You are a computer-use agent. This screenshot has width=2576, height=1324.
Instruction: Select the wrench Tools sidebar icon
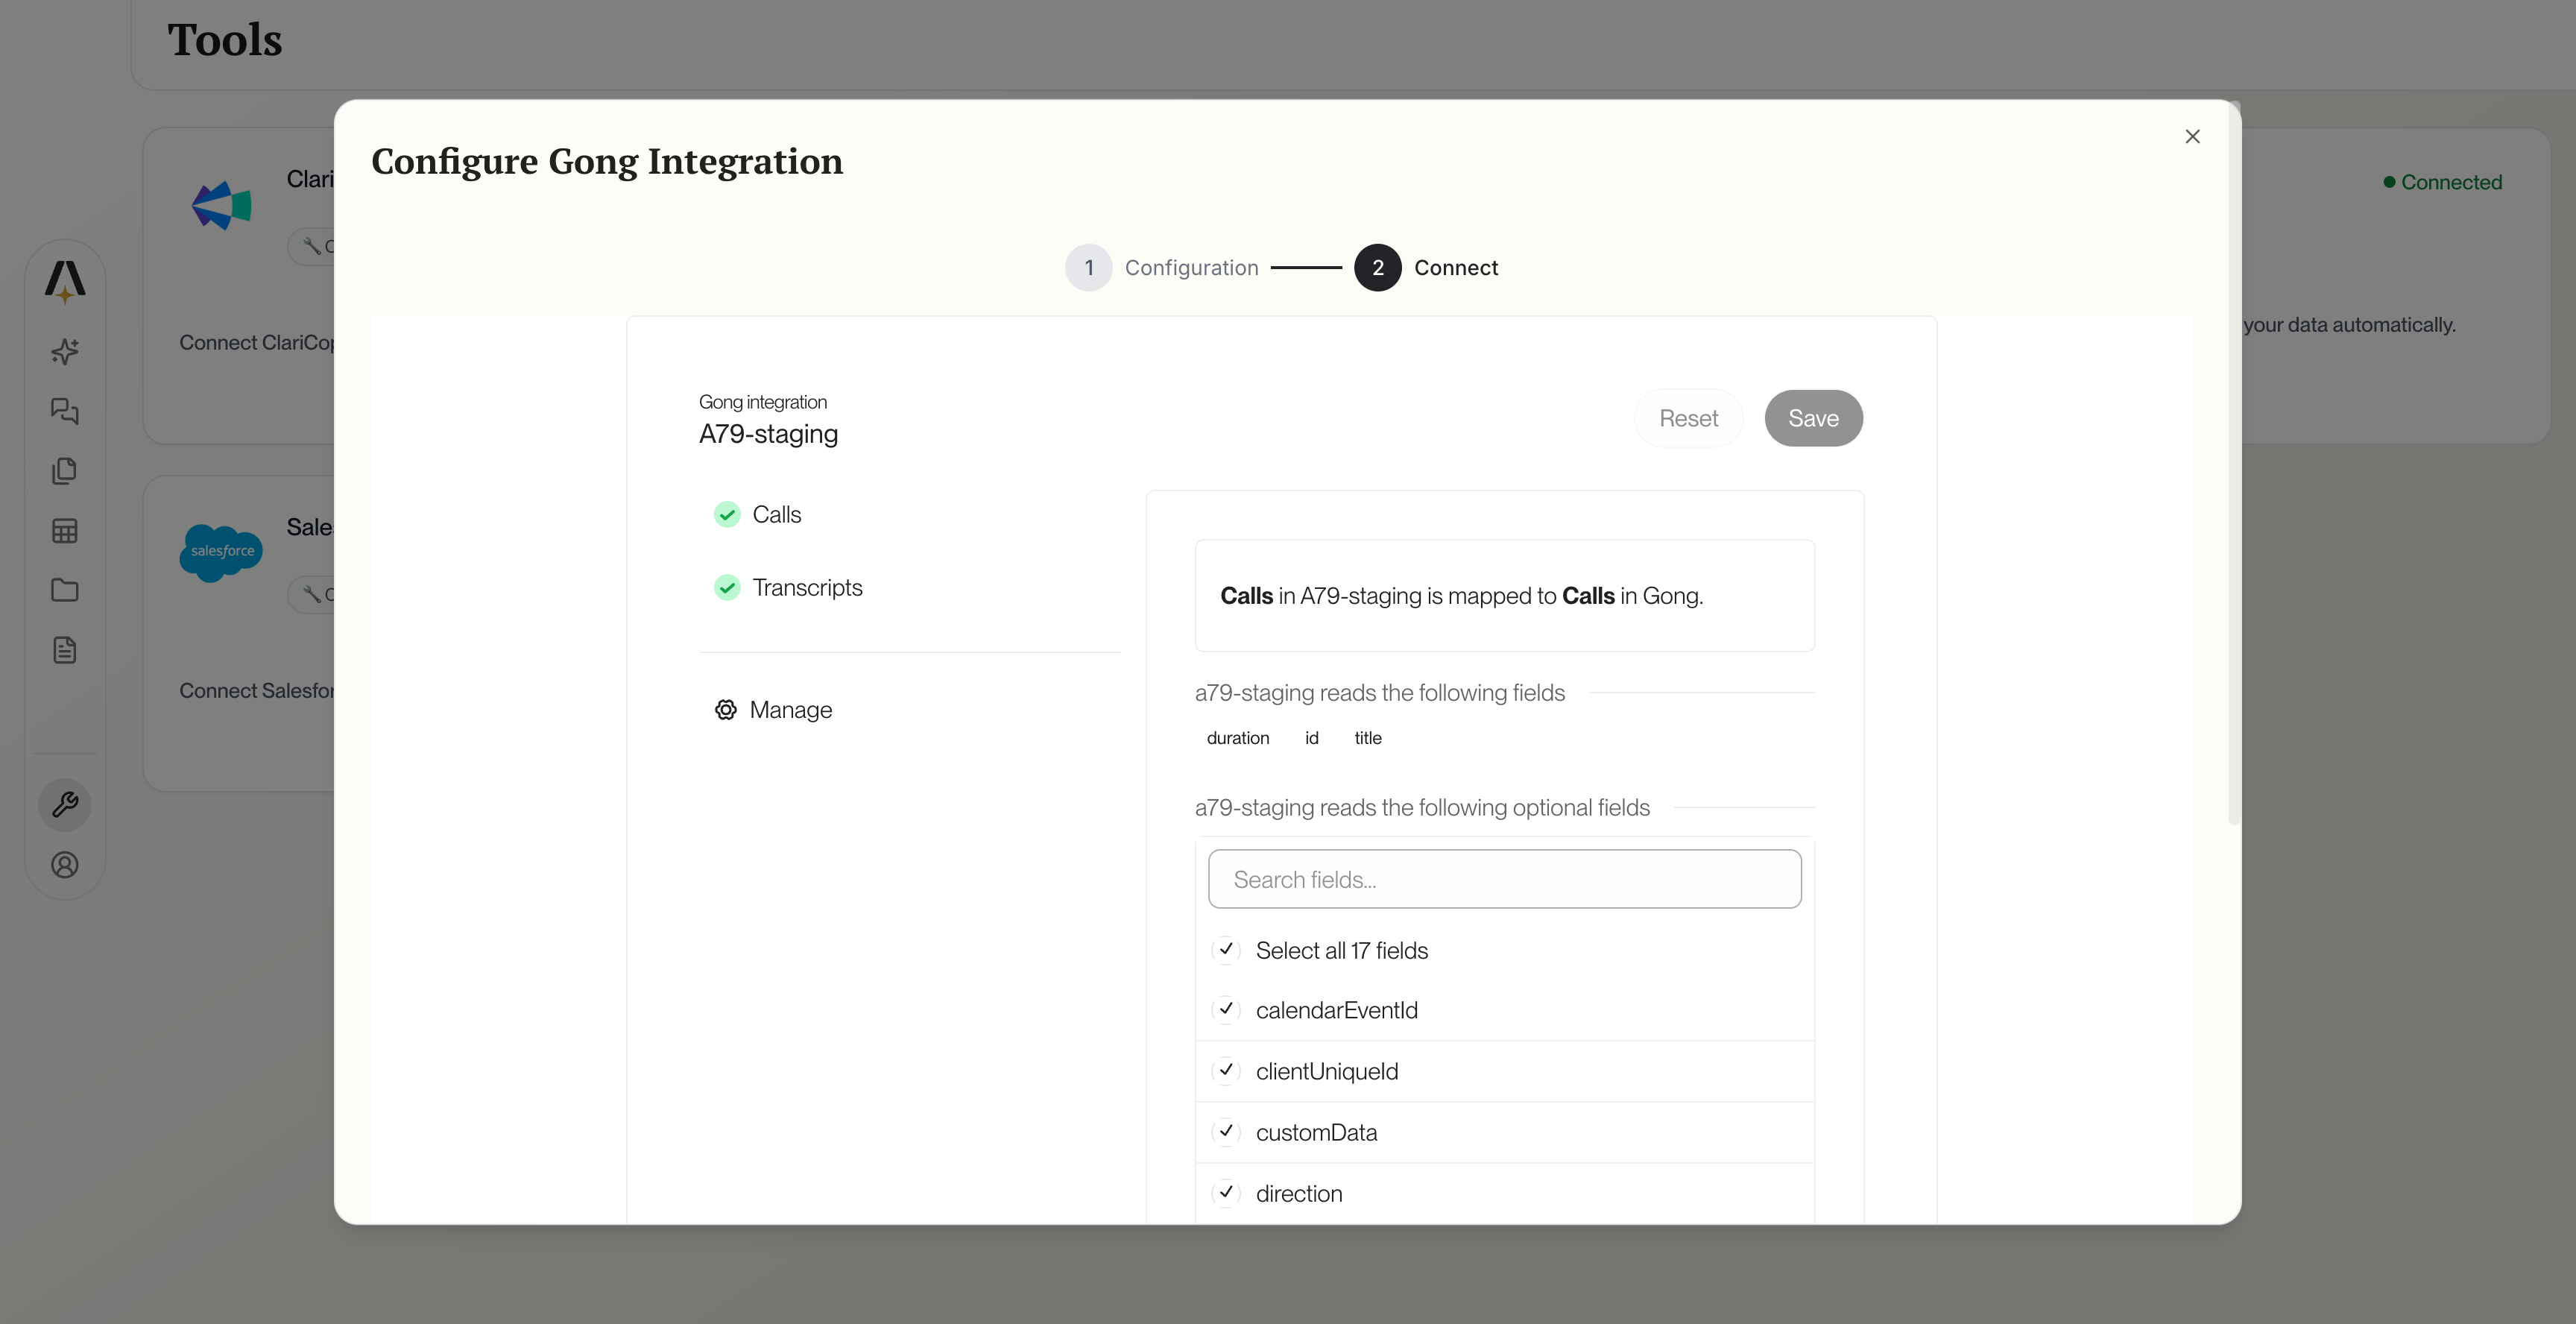tap(65, 805)
